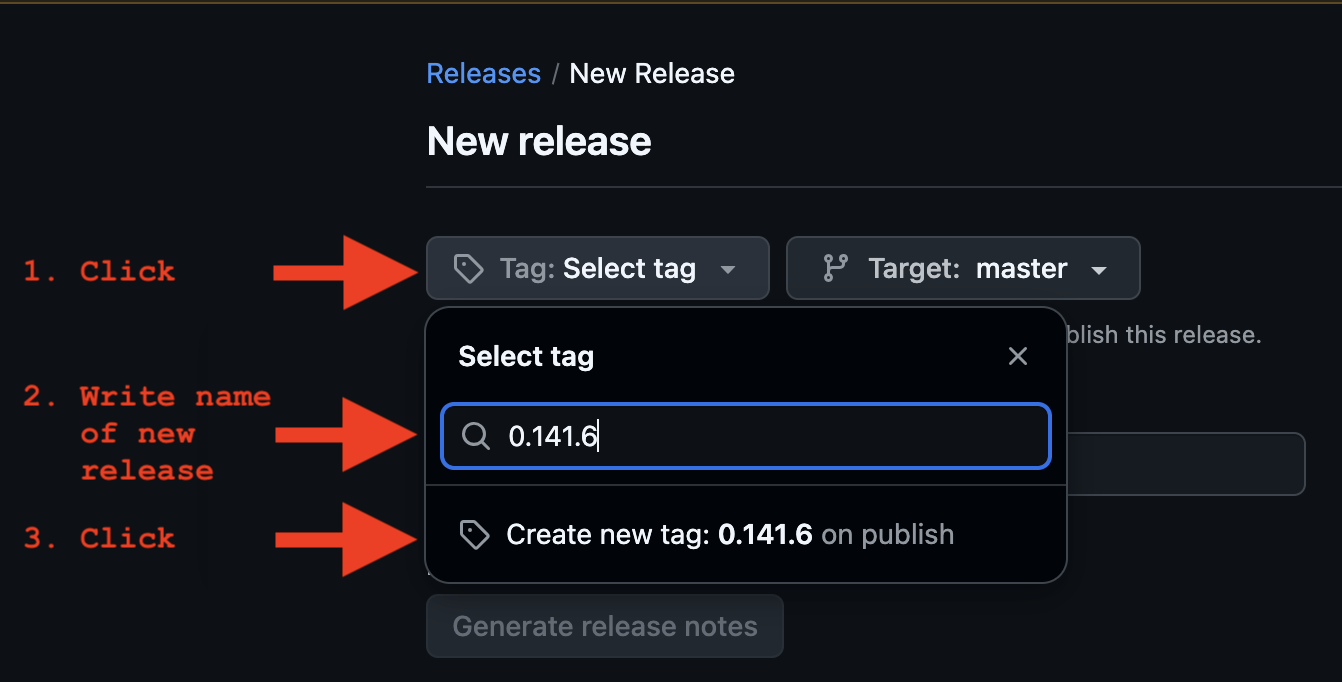Screen dimensions: 1342x682
Task: Open the Target: master branch dropdown
Action: tap(962, 268)
